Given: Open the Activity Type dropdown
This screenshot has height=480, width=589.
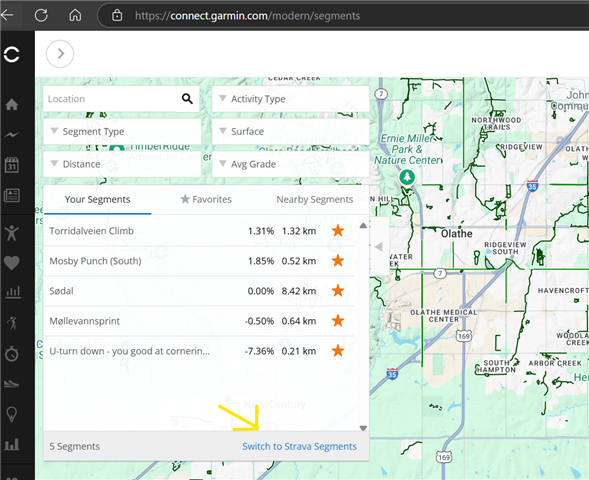Looking at the screenshot, I should click(x=291, y=99).
